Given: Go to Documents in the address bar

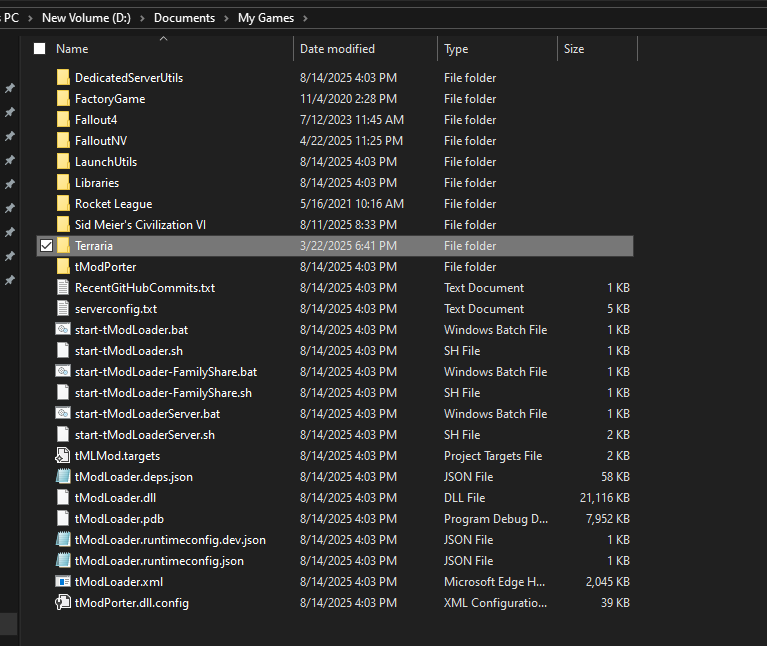Looking at the screenshot, I should [184, 18].
